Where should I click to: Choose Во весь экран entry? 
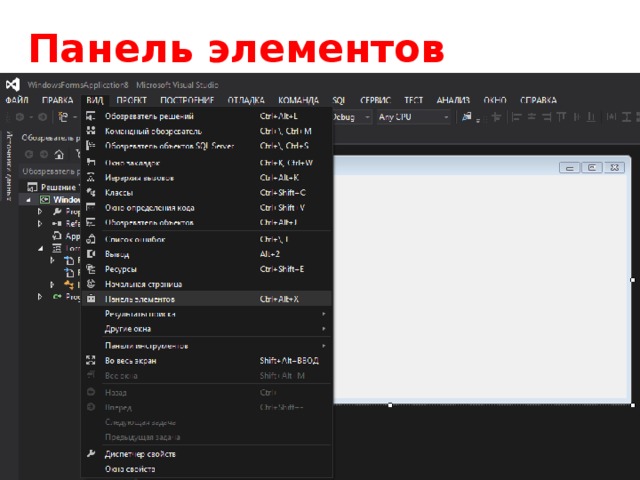tap(207, 360)
